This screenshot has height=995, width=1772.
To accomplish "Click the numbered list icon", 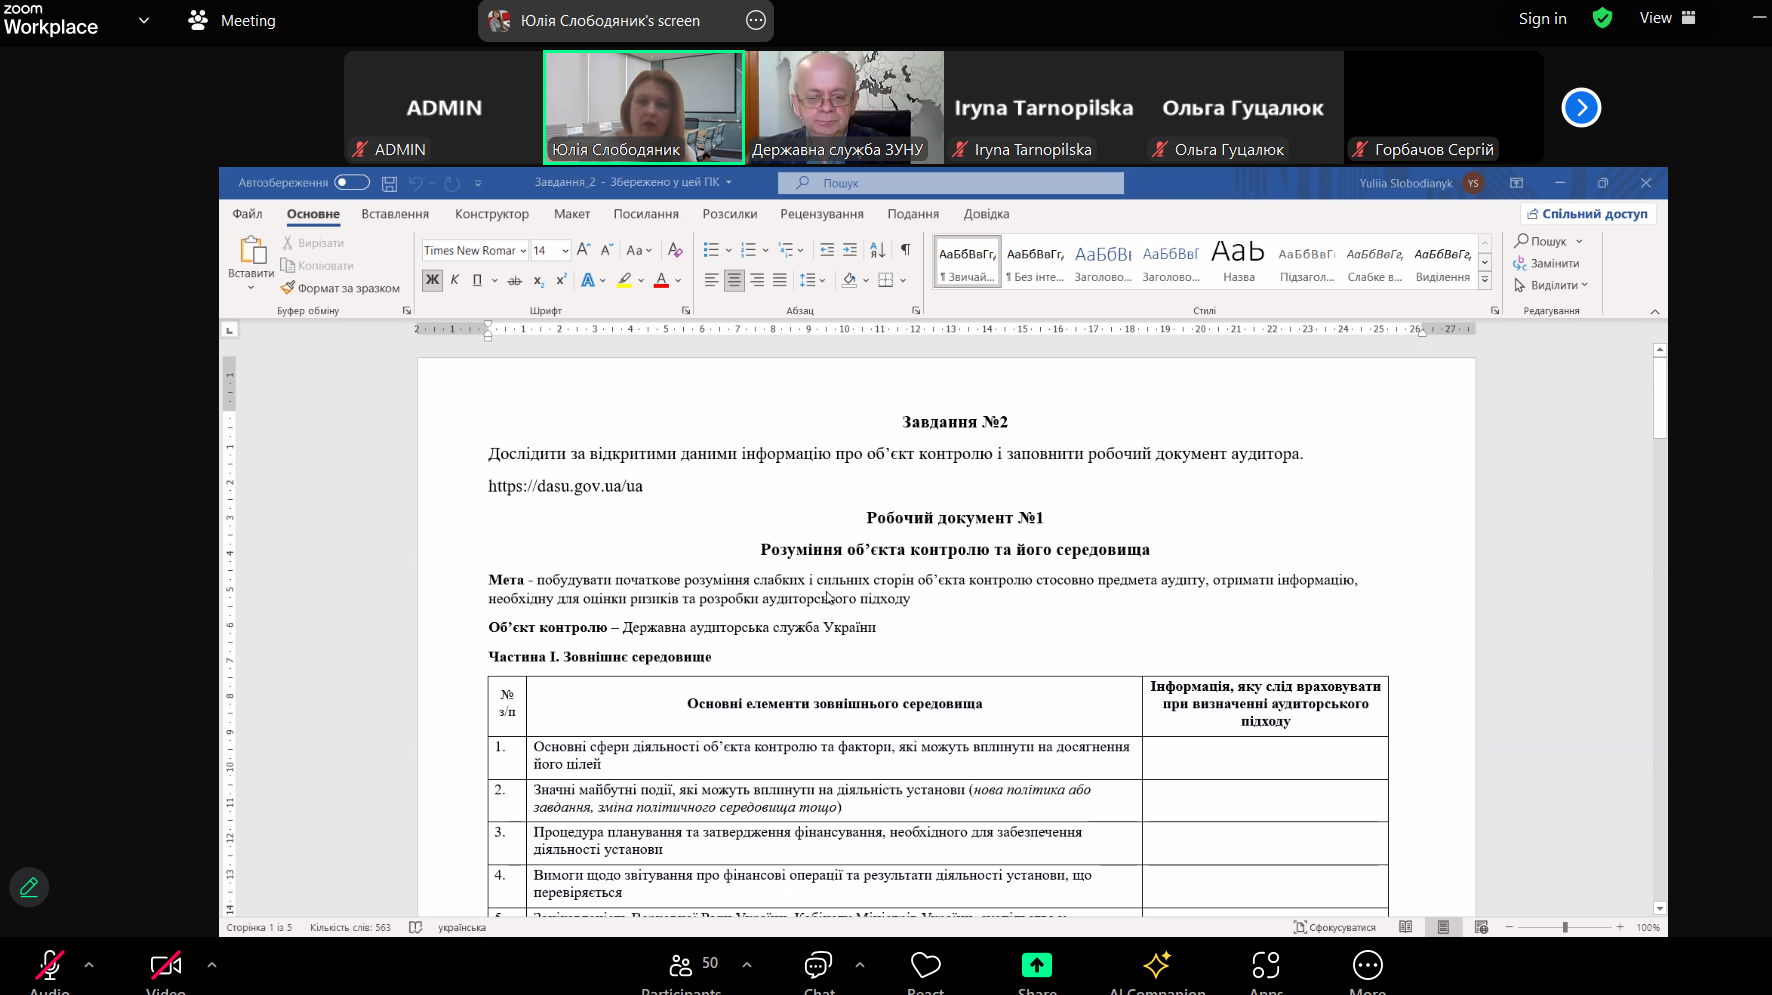I will click(x=748, y=250).
